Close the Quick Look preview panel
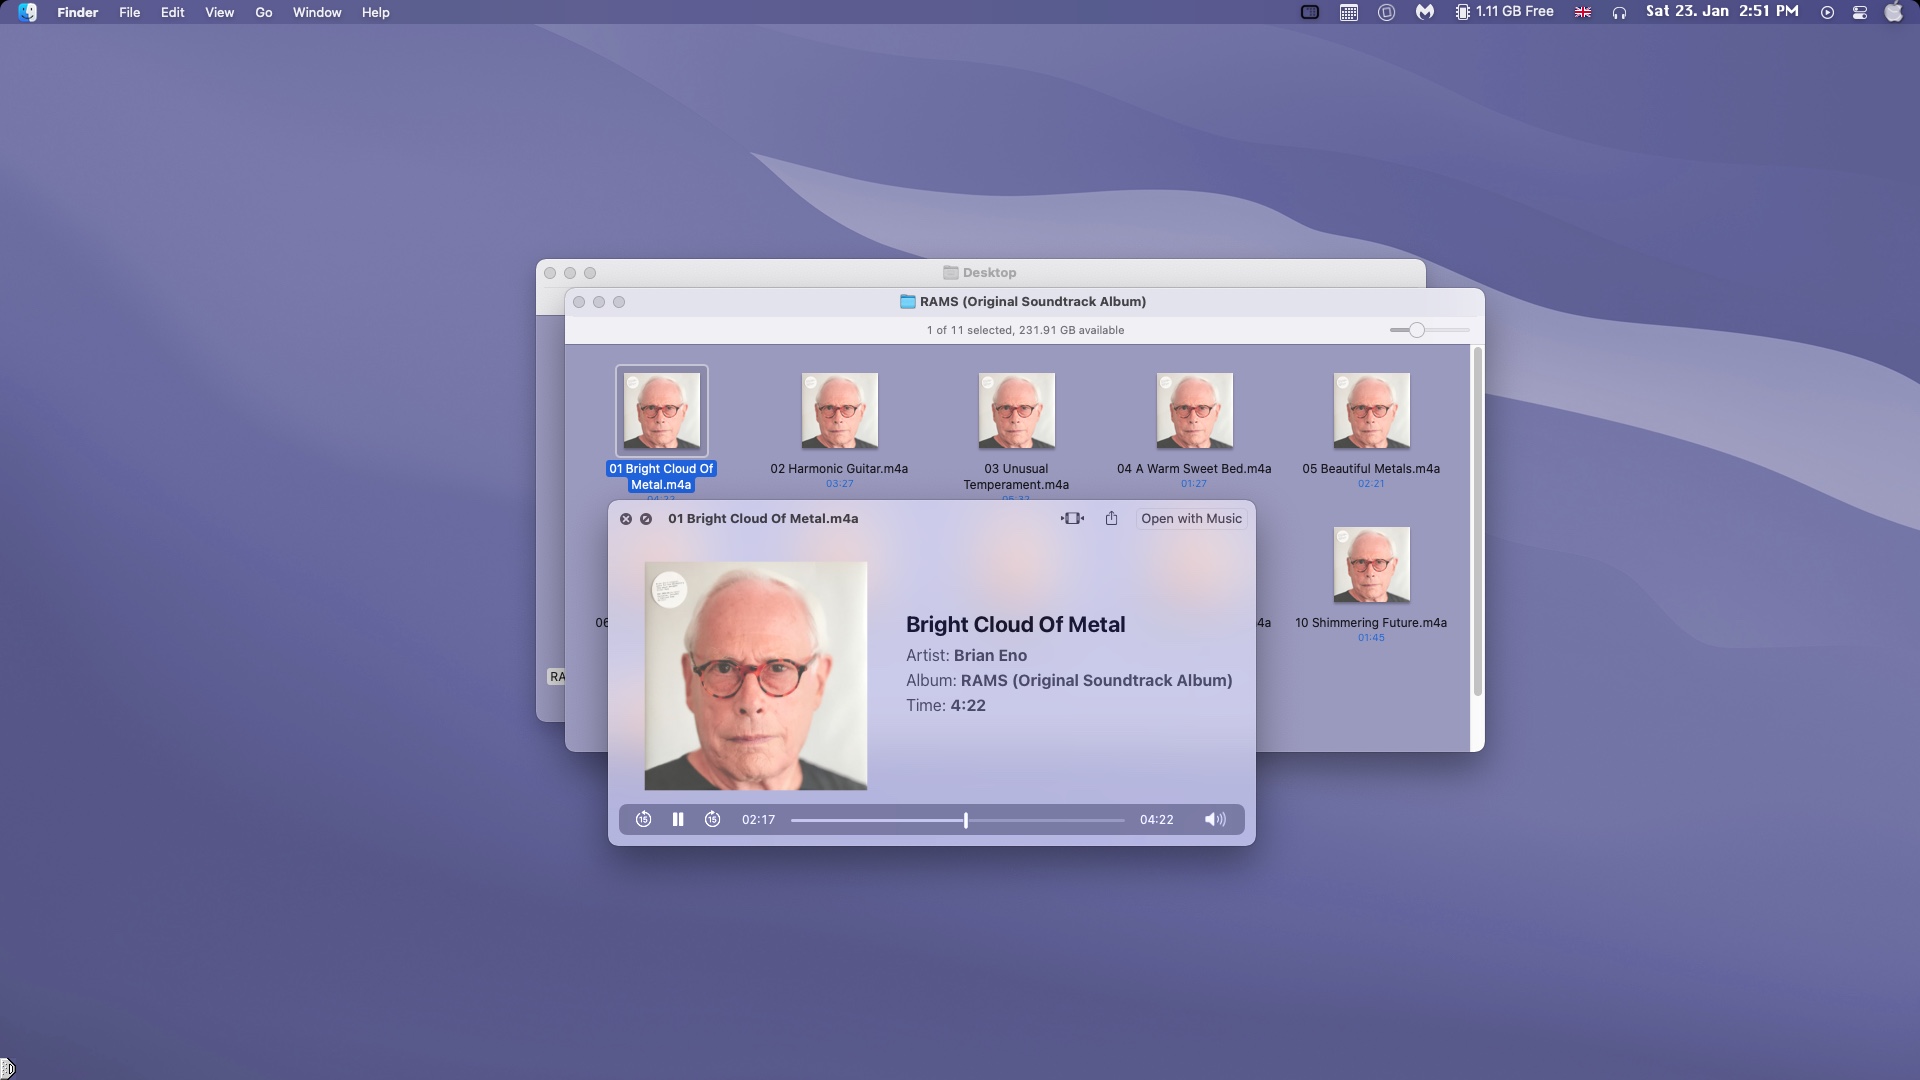1920x1080 pixels. (x=626, y=519)
